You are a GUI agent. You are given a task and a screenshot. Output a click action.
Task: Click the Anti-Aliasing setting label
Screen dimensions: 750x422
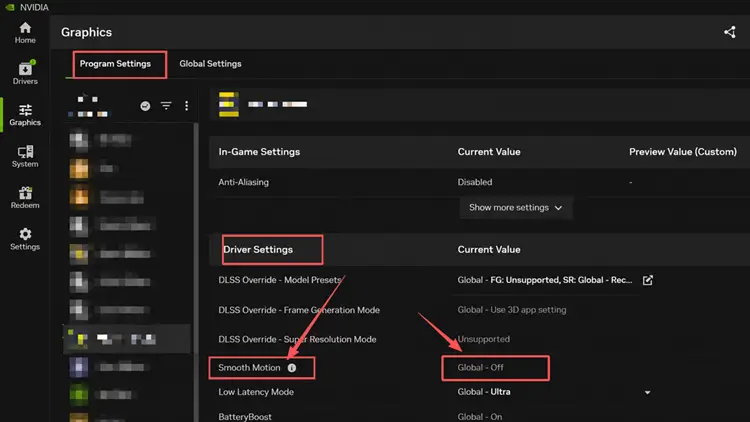(x=243, y=182)
